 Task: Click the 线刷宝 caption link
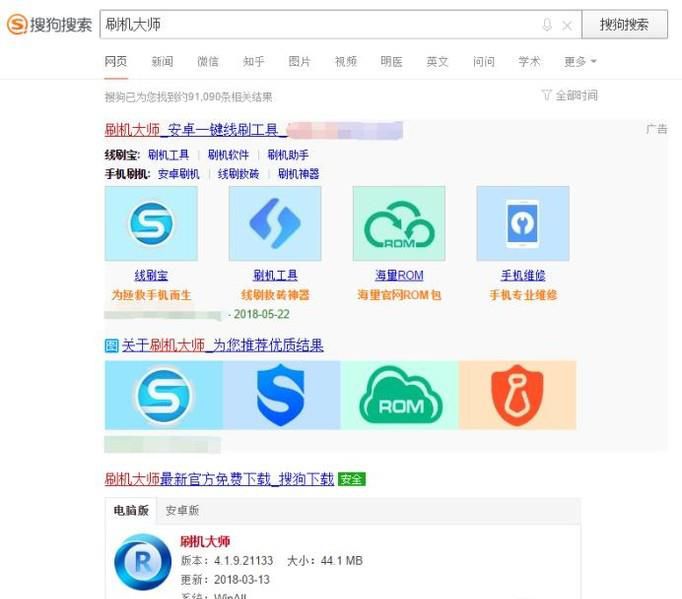tap(151, 275)
